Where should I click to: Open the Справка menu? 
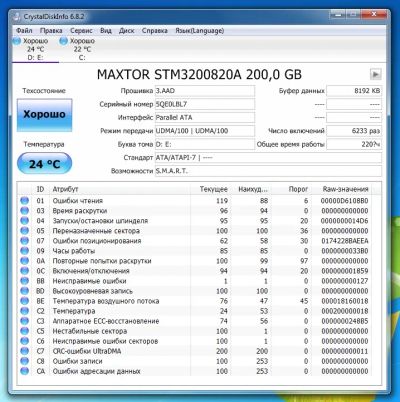[x=155, y=31]
